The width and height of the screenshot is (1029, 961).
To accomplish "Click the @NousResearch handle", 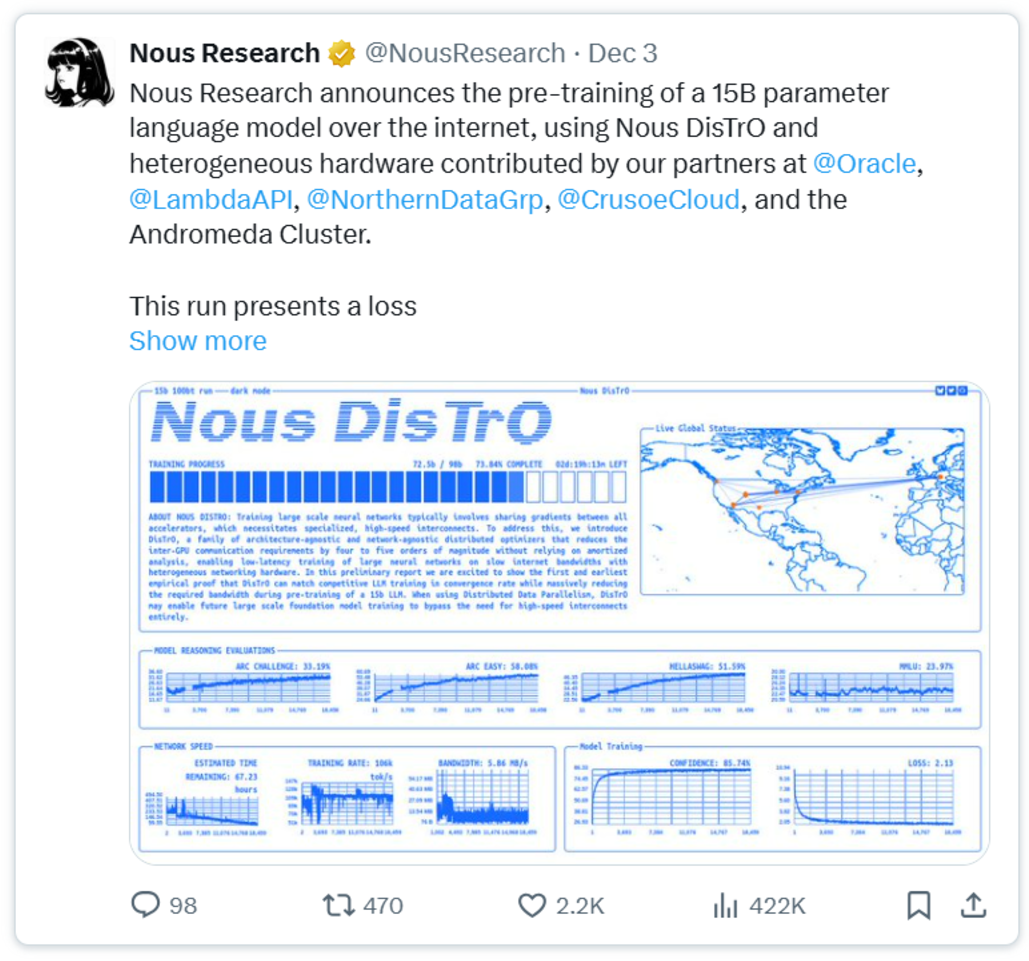I will pyautogui.click(x=465, y=53).
